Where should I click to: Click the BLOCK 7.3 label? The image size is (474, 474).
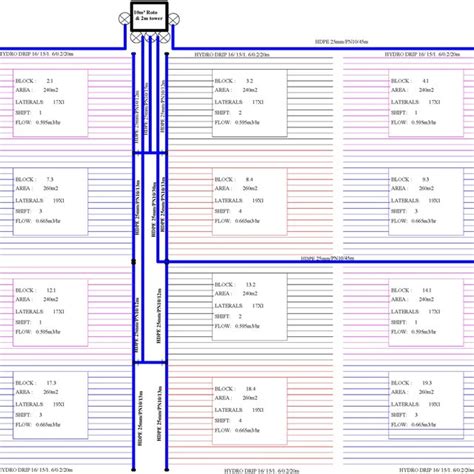35,179
